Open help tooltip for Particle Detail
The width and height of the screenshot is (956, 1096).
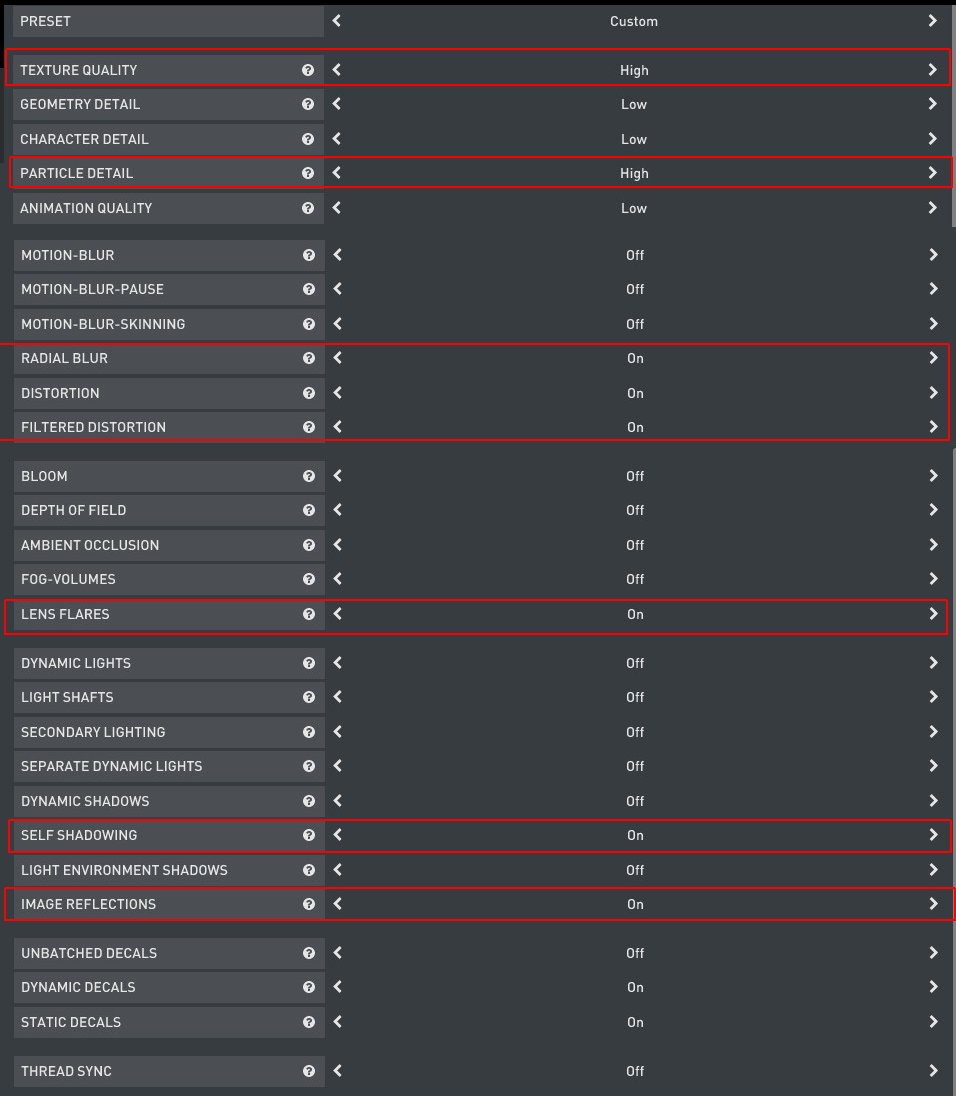(x=308, y=173)
